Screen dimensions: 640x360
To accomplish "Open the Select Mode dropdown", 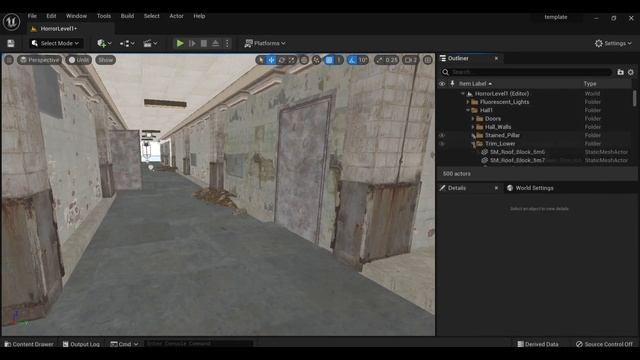I will tap(55, 43).
